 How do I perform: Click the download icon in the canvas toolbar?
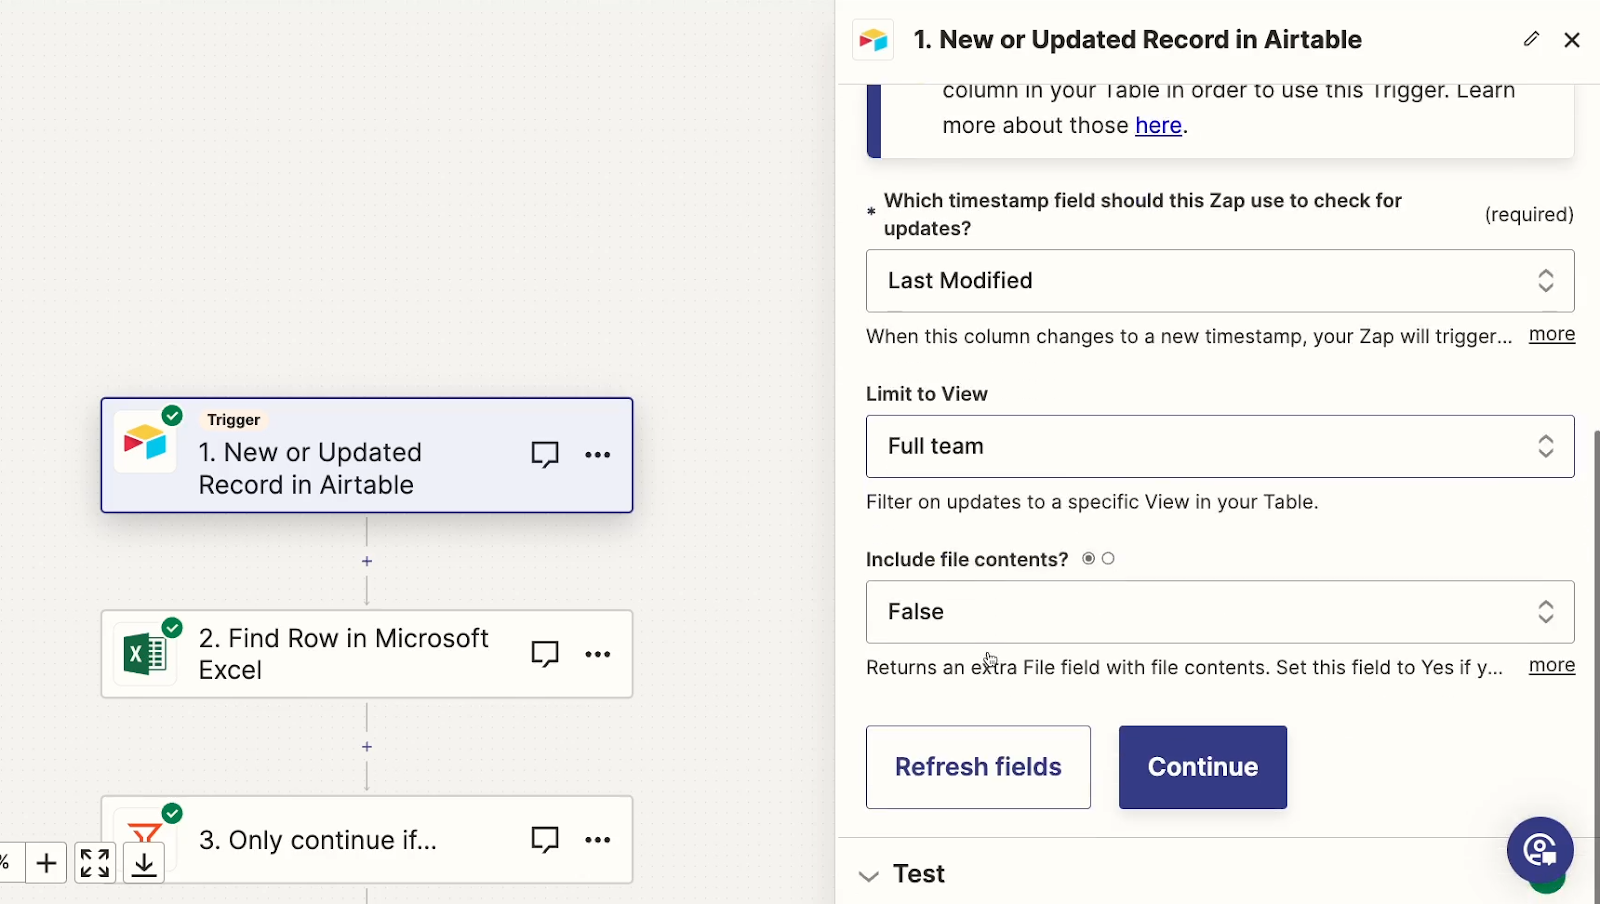pyautogui.click(x=144, y=863)
